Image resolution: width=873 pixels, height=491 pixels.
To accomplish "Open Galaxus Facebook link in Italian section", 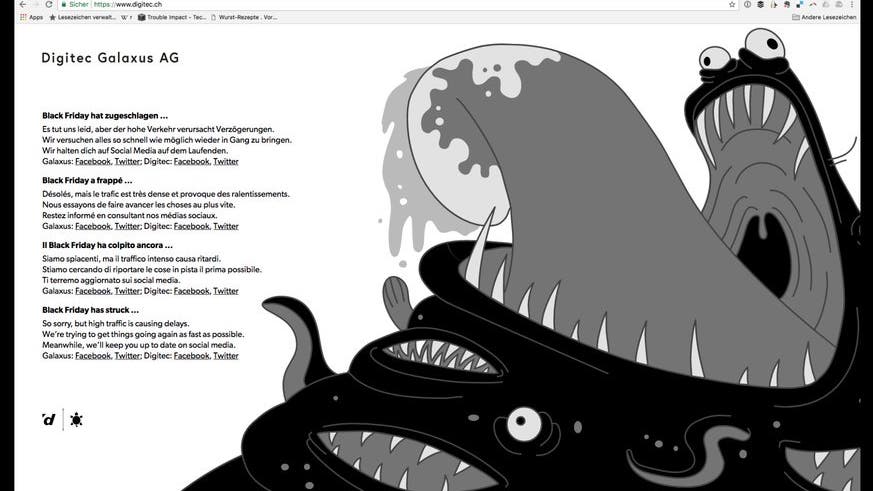I will pos(93,291).
